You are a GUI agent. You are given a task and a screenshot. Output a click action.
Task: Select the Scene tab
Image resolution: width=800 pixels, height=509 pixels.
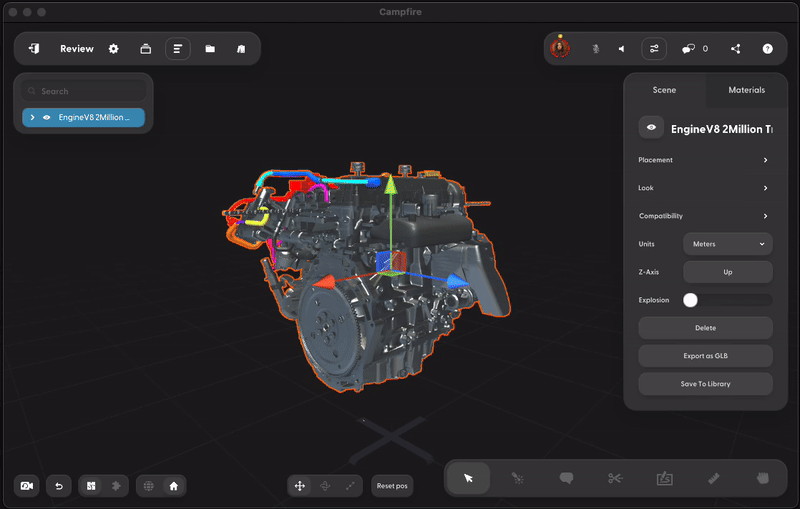pyautogui.click(x=664, y=90)
